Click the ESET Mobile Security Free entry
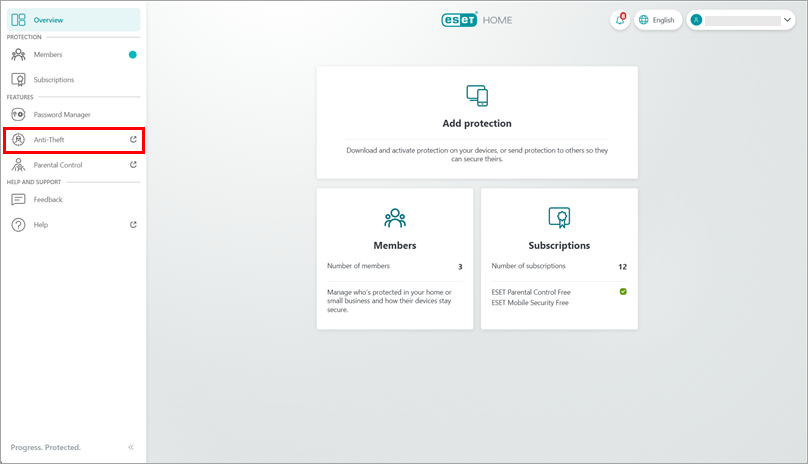Image resolution: width=808 pixels, height=464 pixels. (530, 302)
